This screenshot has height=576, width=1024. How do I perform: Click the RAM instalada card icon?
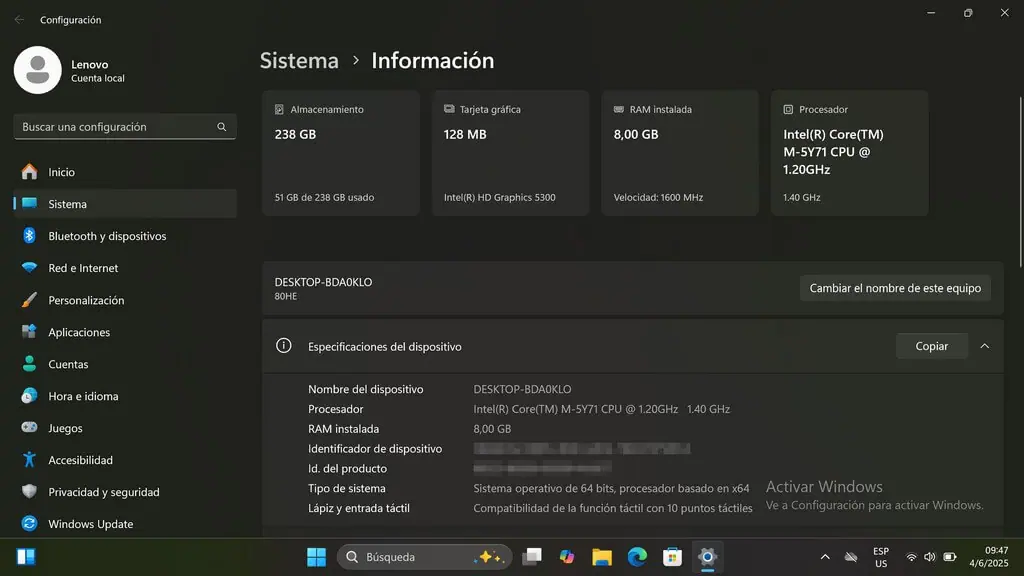tap(619, 109)
